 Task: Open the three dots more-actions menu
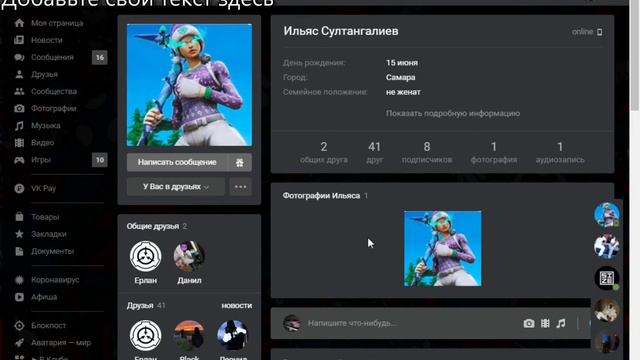[240, 187]
